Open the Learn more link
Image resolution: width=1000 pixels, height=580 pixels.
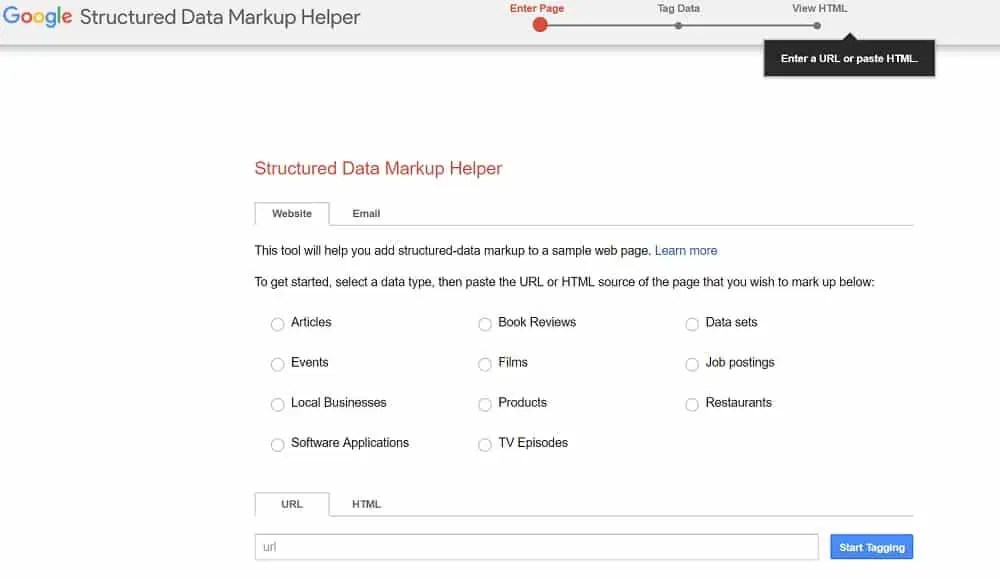coord(686,251)
